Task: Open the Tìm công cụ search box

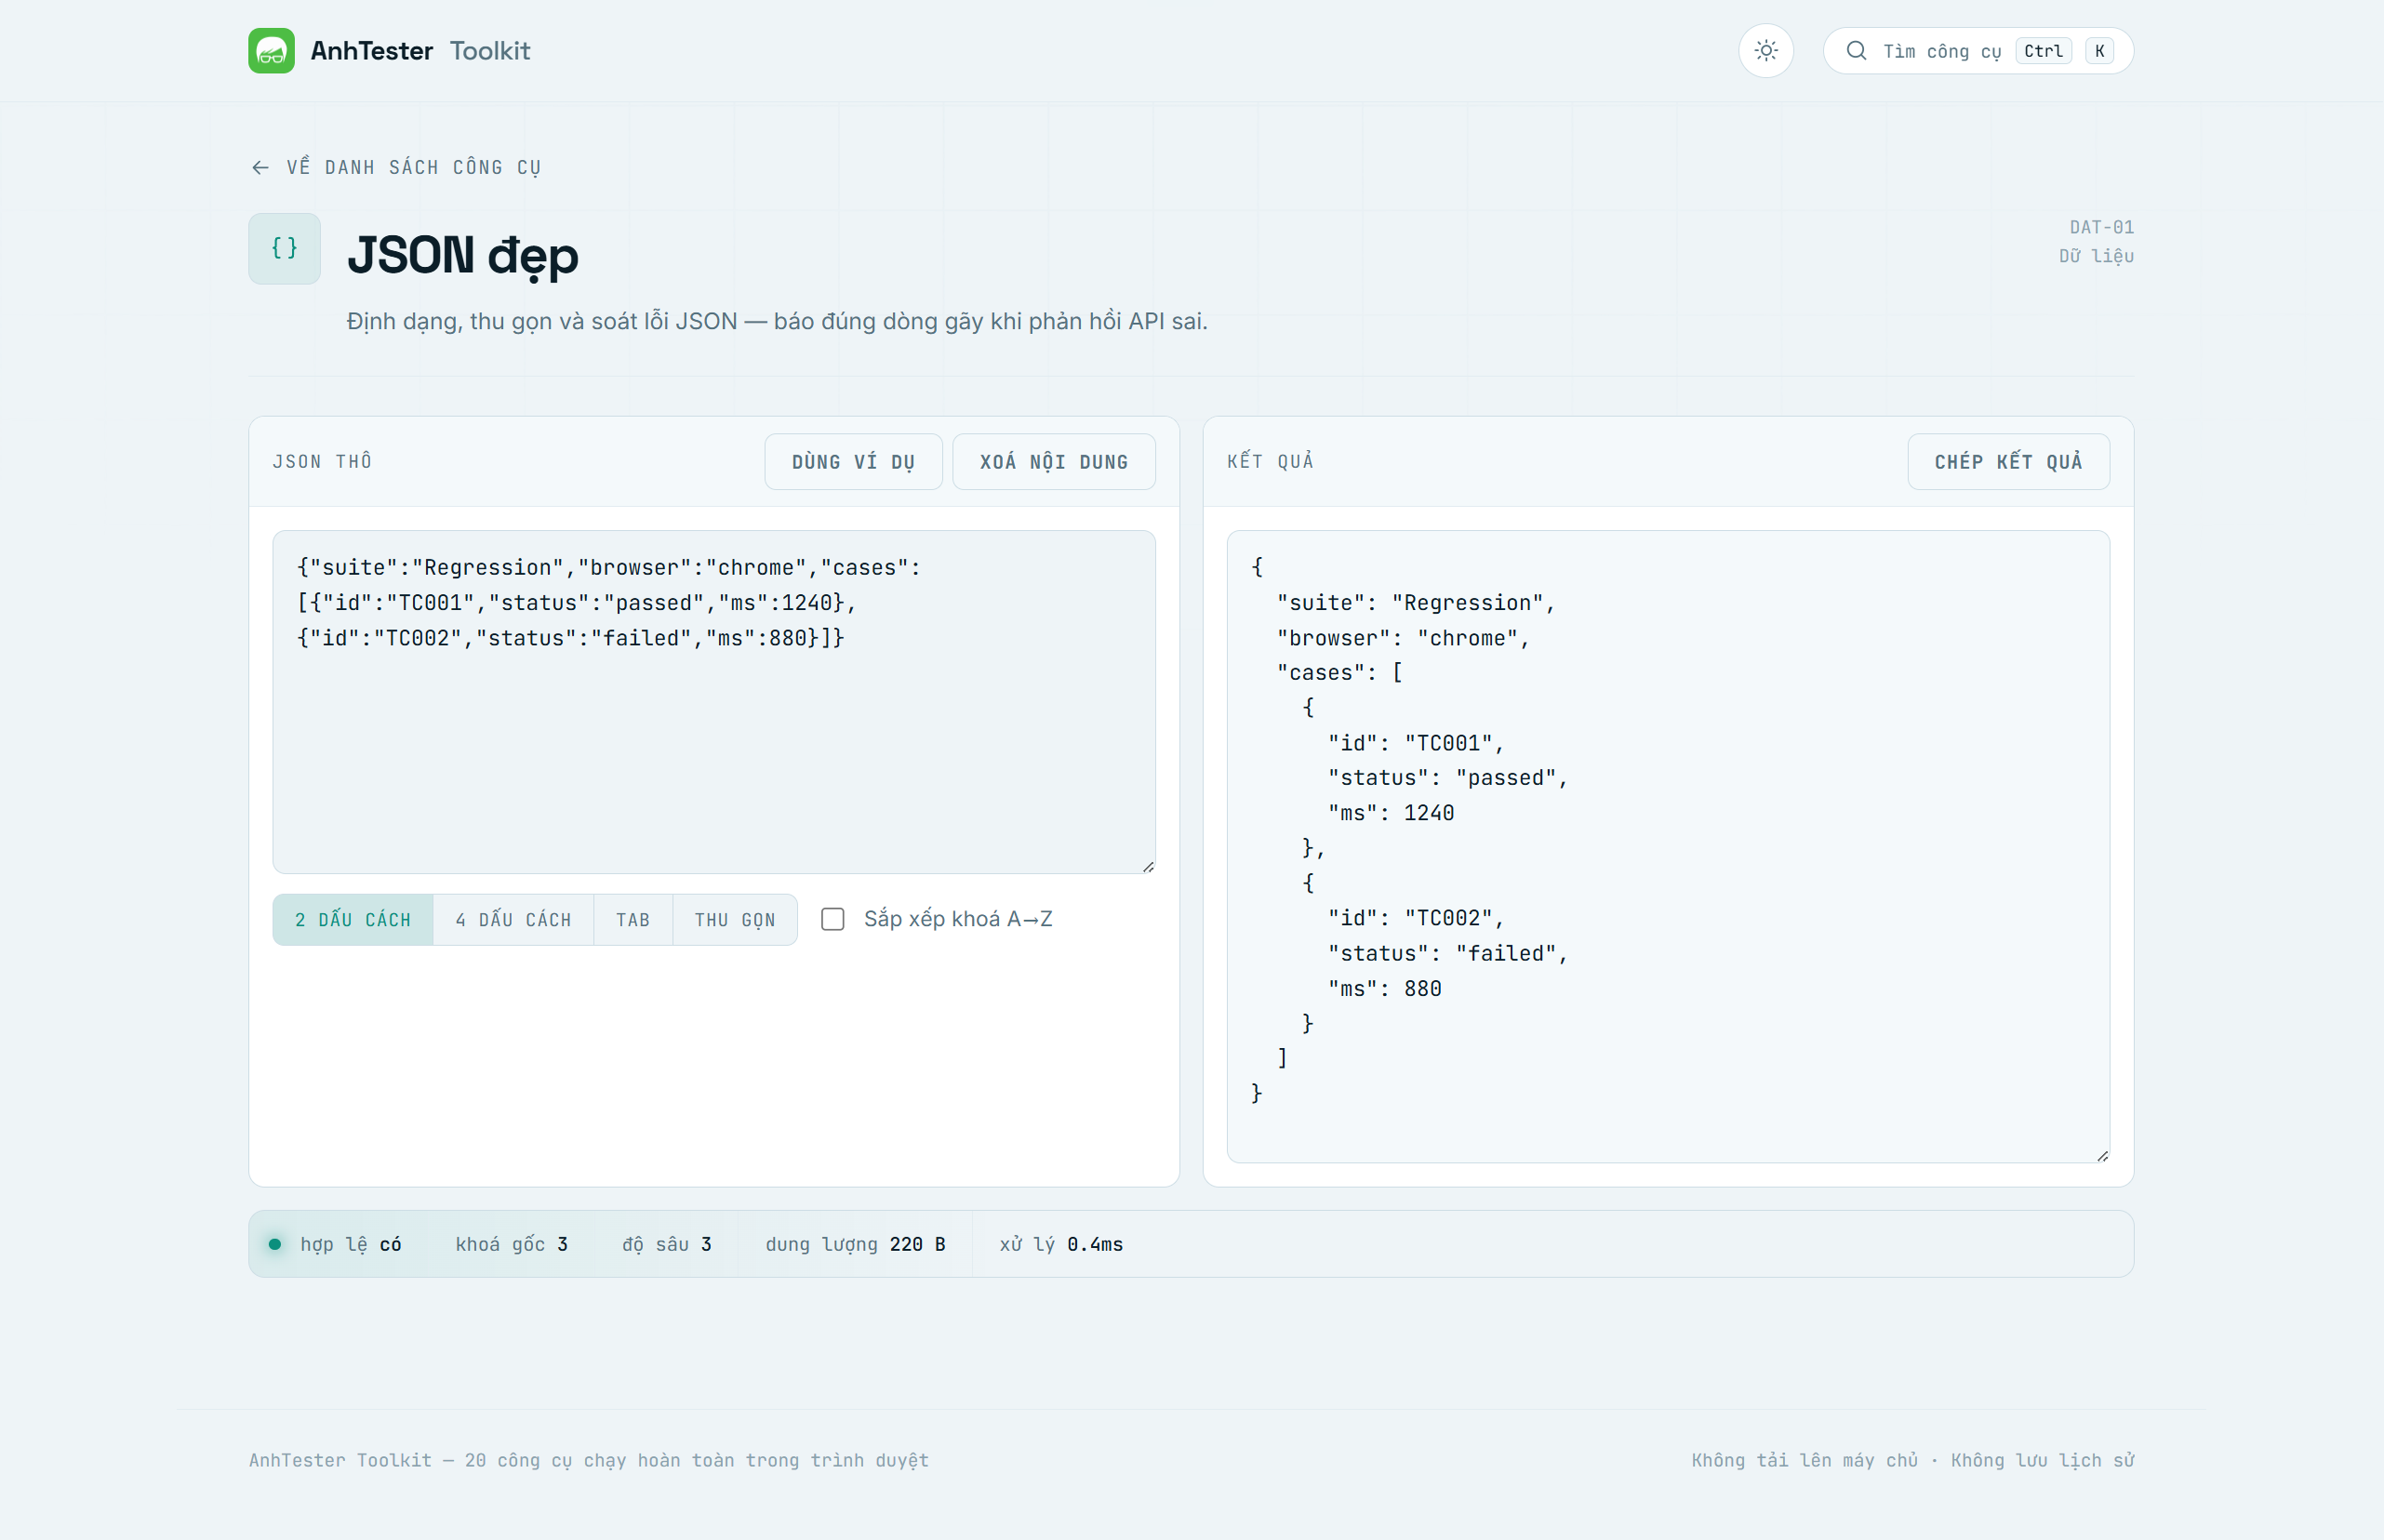Action: 1978,51
